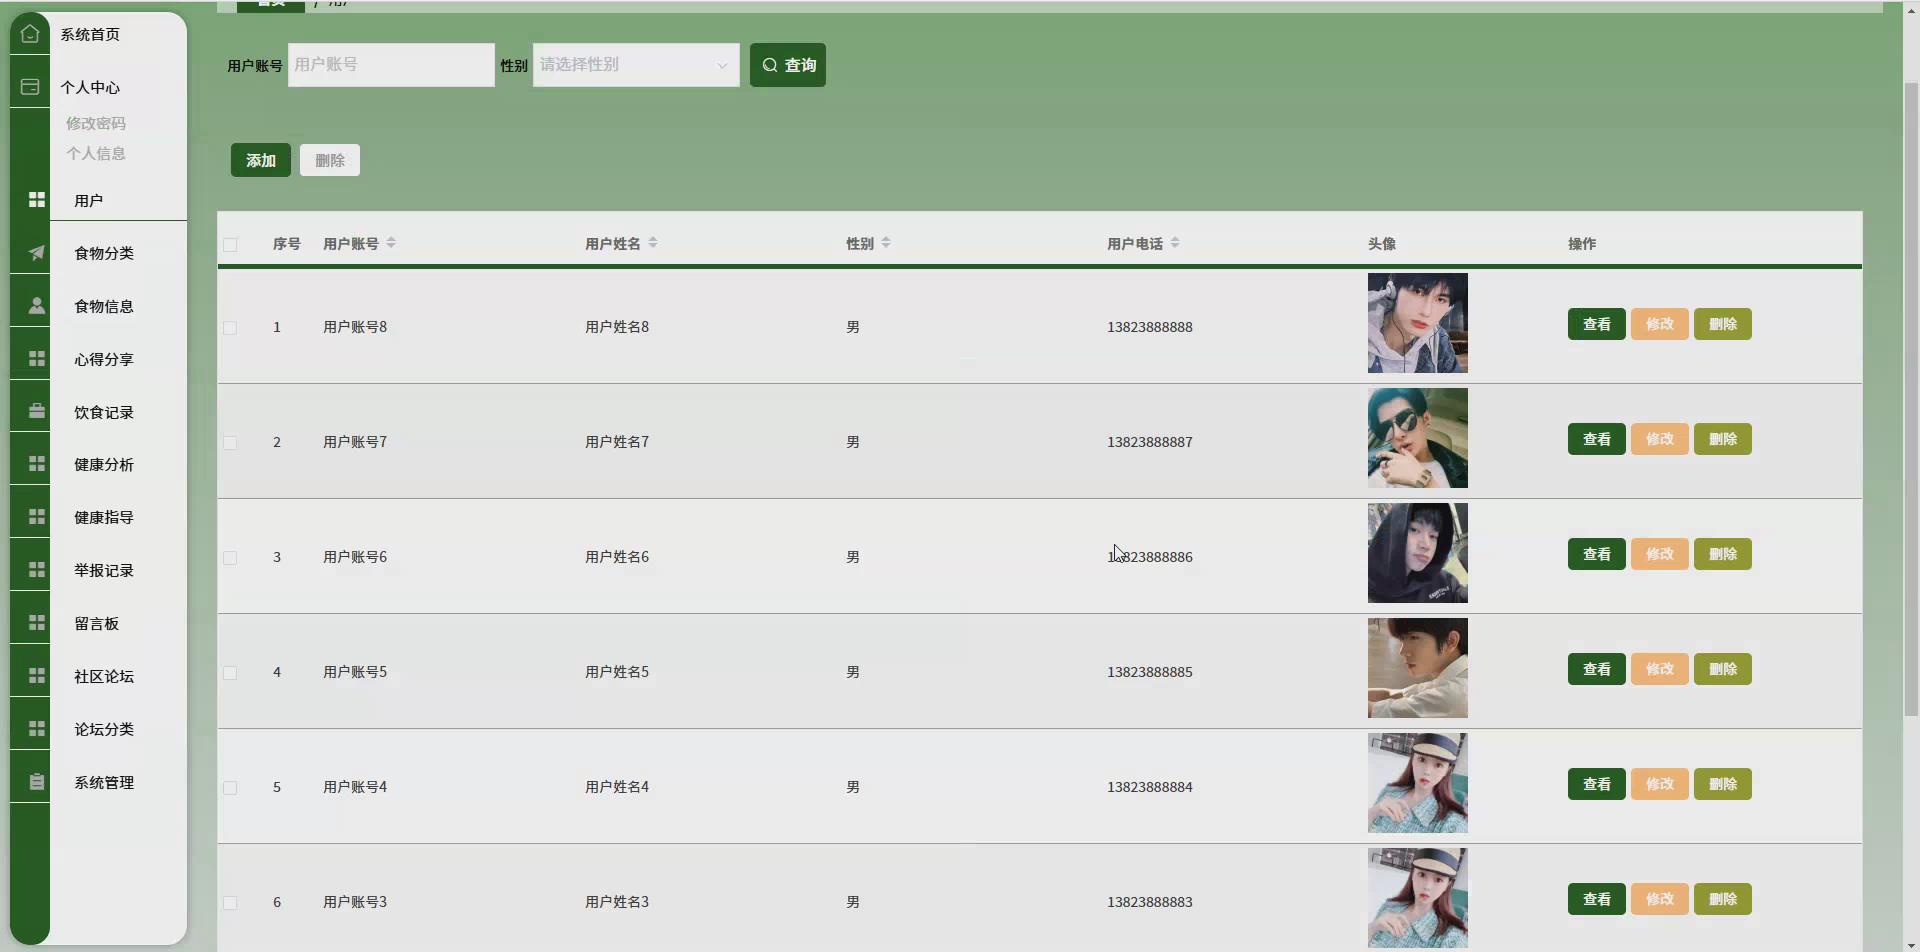Screen dimensions: 1920x952
Task: Click the 添加 button
Action: point(261,160)
